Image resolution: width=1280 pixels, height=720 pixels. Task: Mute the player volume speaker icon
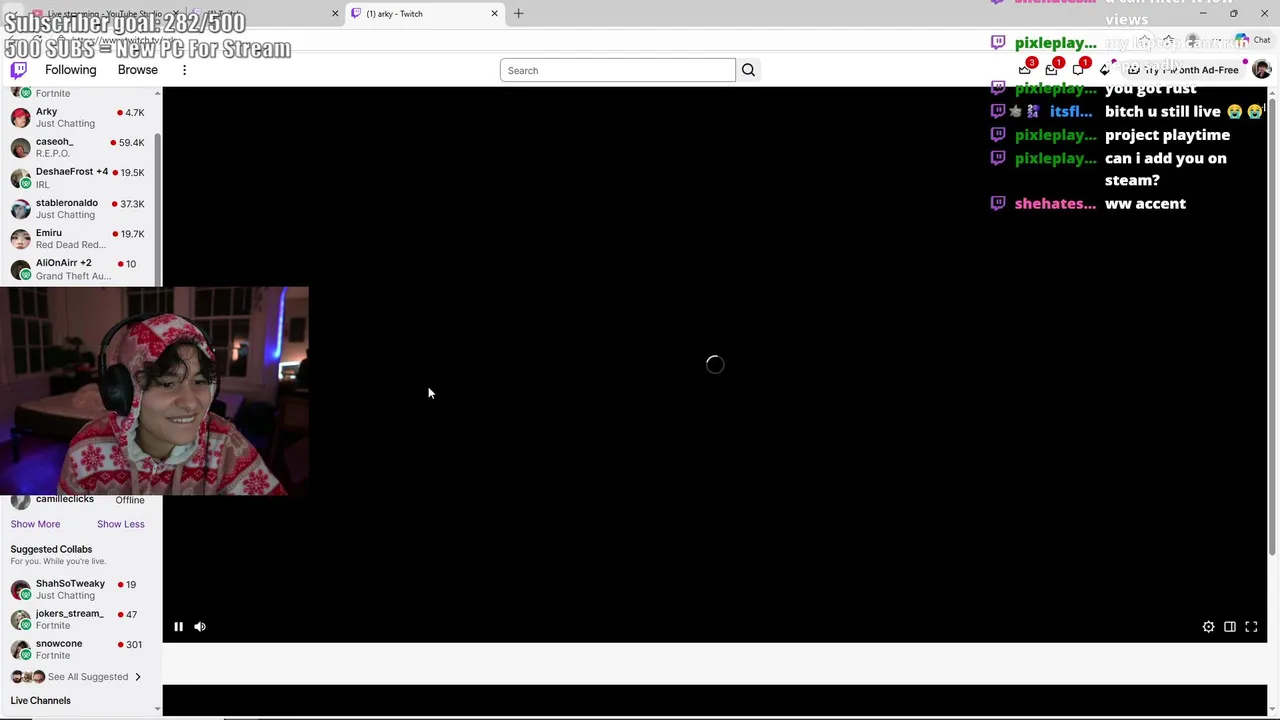[x=200, y=627]
